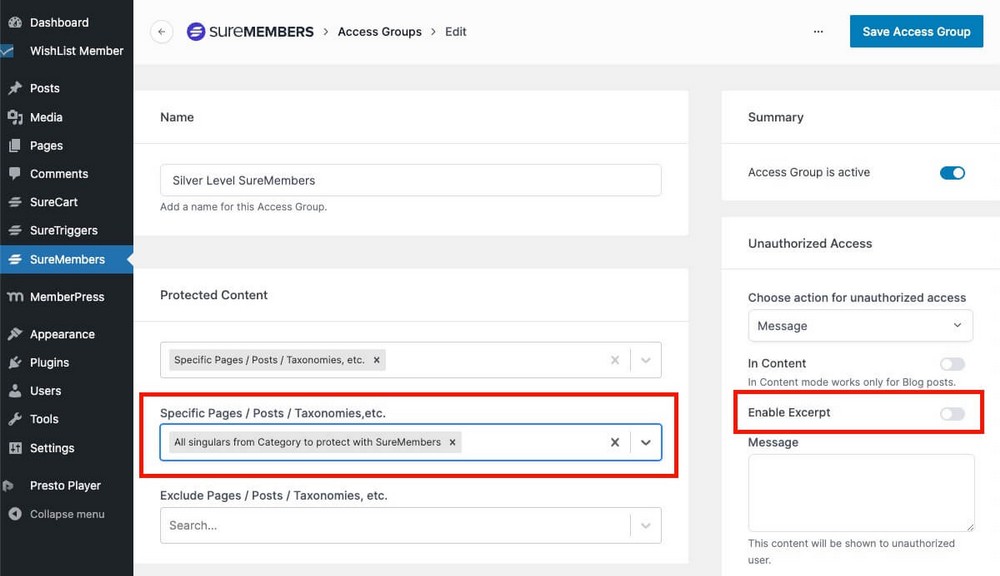Click the 'Summary' panel heading
Screen dimensions: 1000x576
pyautogui.click(x=776, y=117)
